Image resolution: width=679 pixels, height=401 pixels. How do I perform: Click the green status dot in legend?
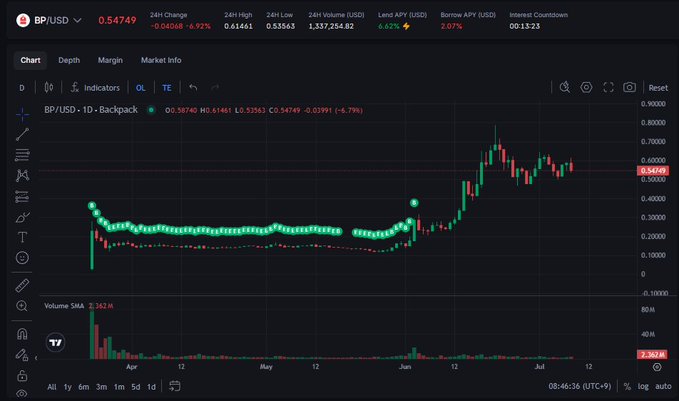[x=151, y=110]
